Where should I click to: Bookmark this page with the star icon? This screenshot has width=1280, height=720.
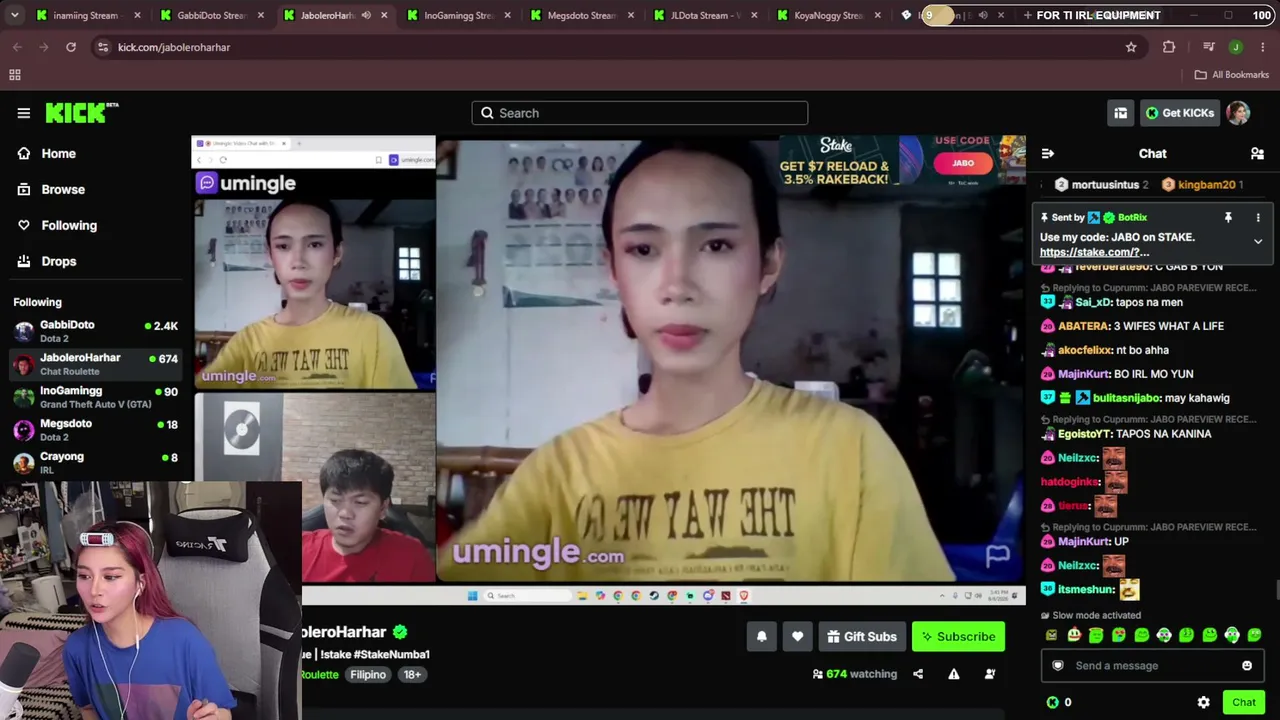pos(1131,47)
